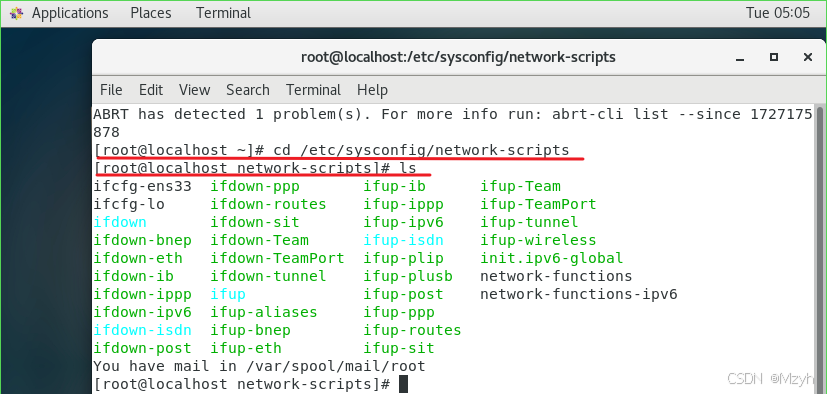The width and height of the screenshot is (827, 394).
Task: Click the ifdown-ippp entry
Action: (142, 294)
